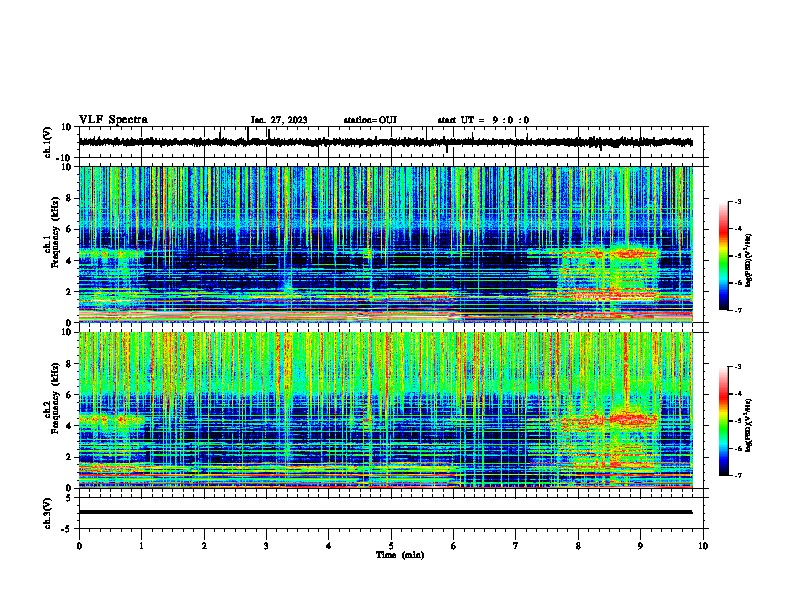
Task: Click the time axis tick label '3'
Action: (x=266, y=546)
